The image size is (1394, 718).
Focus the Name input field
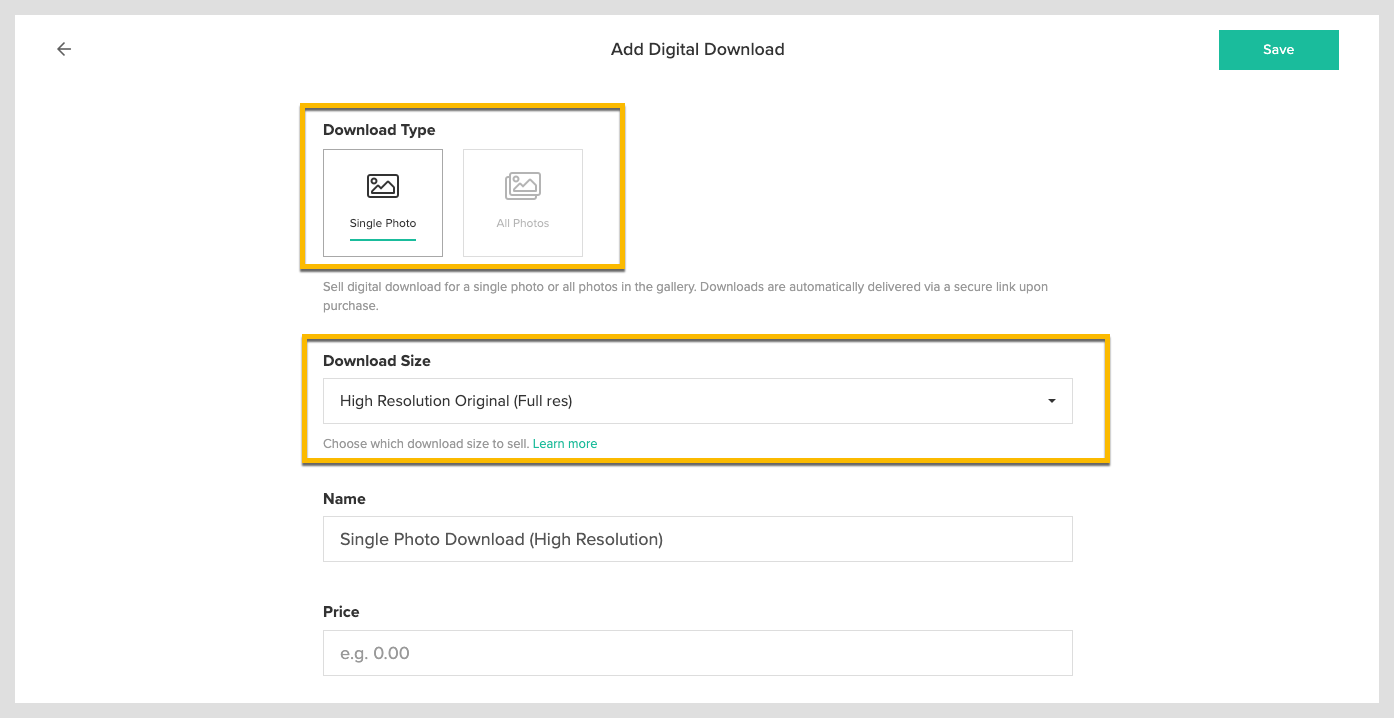697,539
